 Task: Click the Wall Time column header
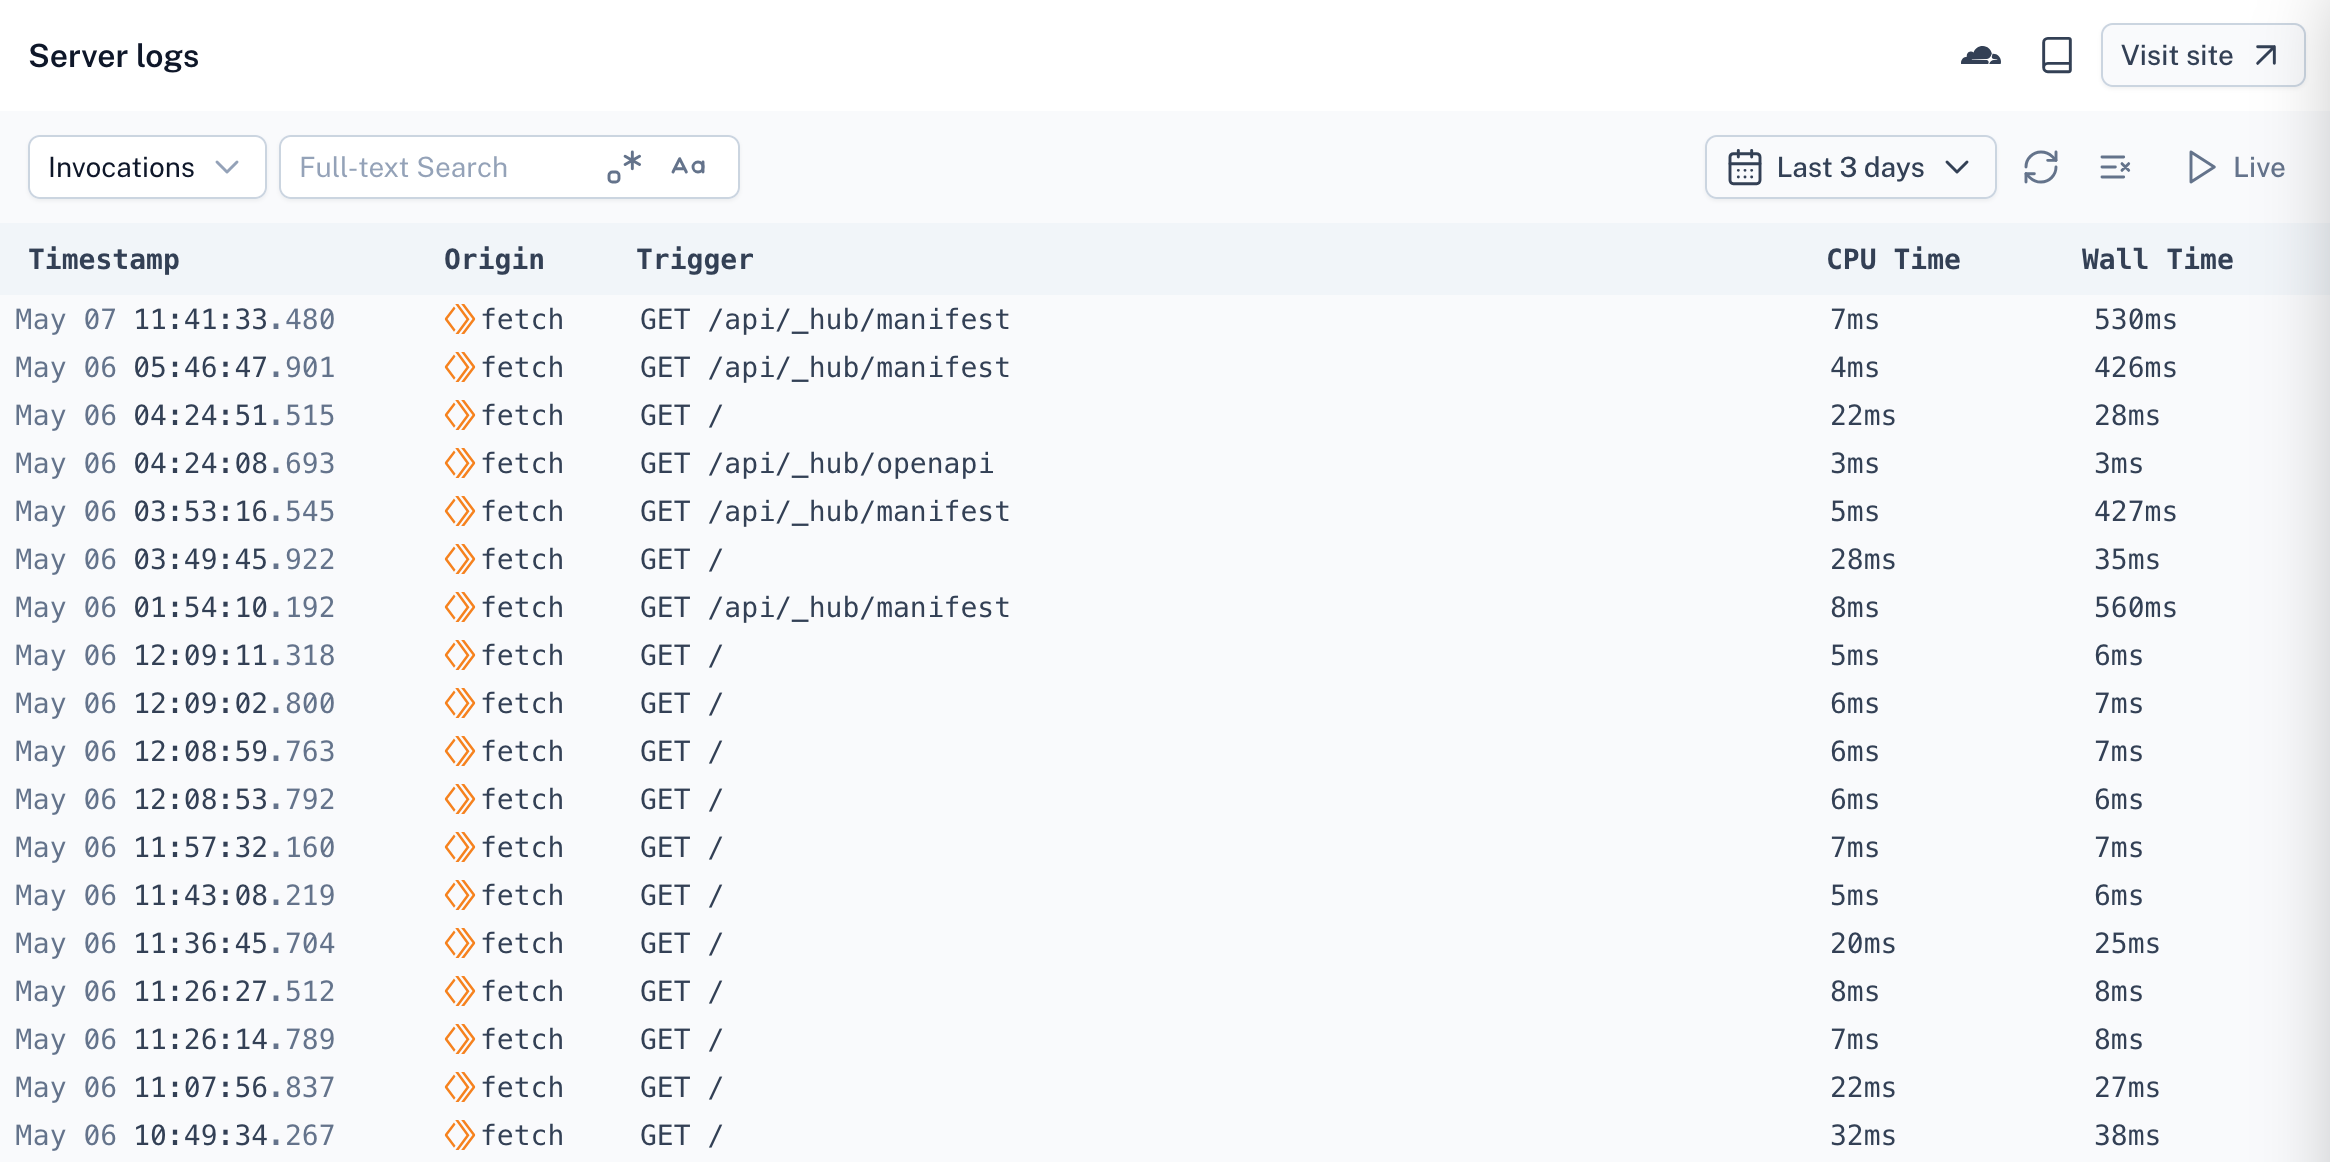point(2157,259)
